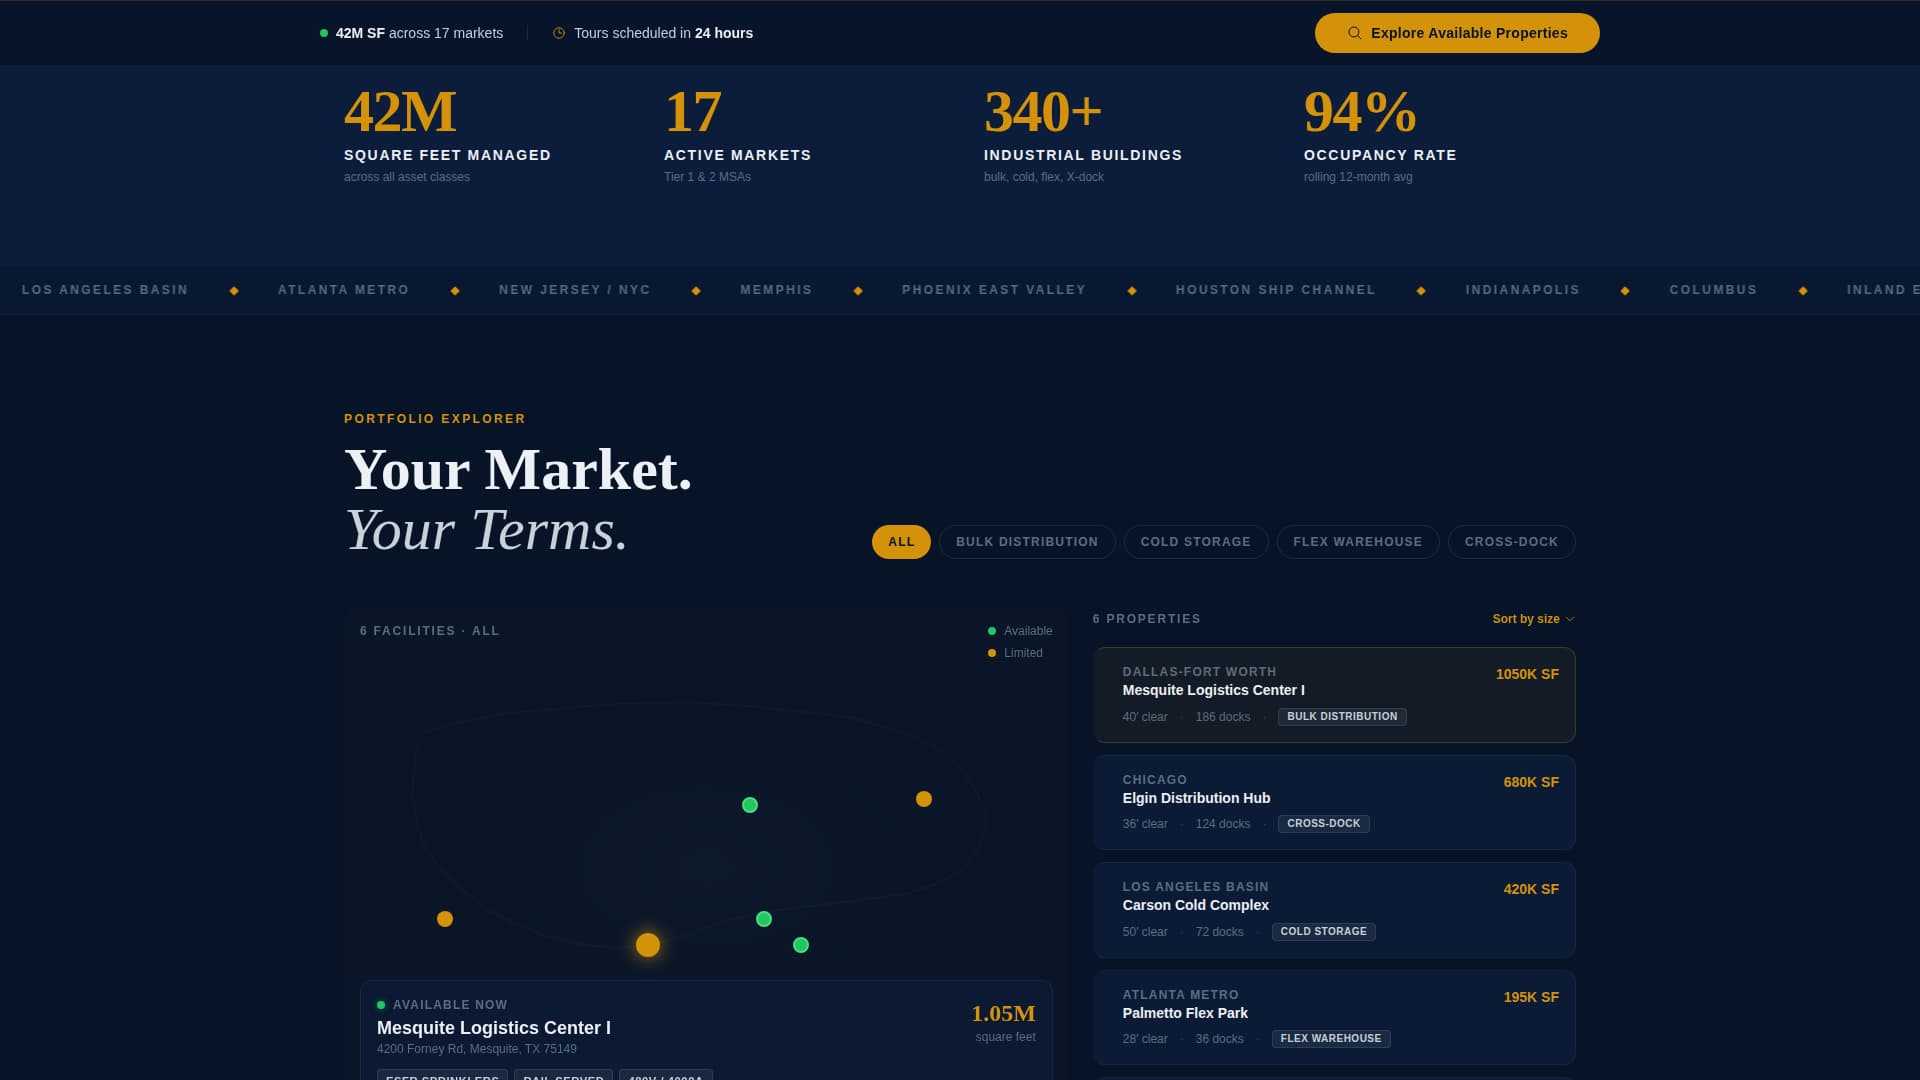Select the Carson Cold Complex property card
The image size is (1920, 1080).
tap(1334, 909)
